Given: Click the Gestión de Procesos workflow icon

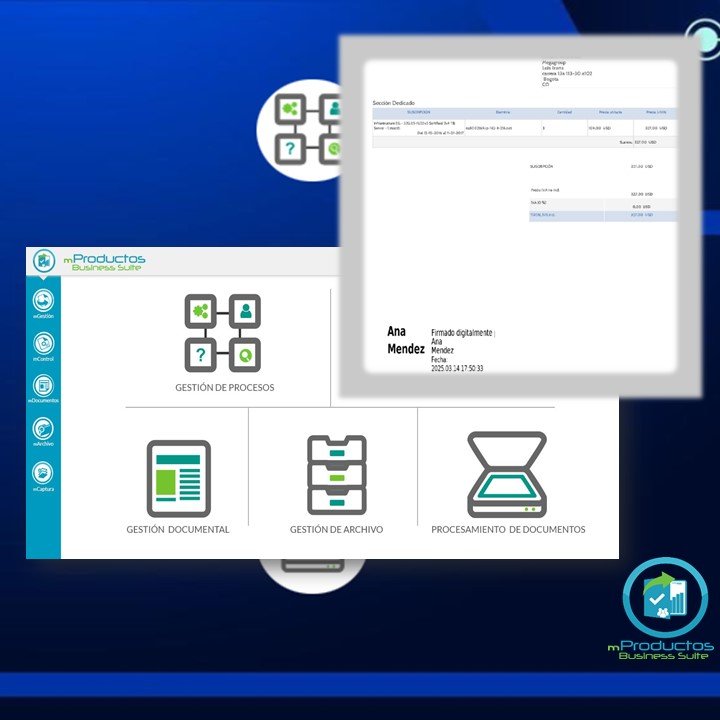Looking at the screenshot, I should pos(223,332).
